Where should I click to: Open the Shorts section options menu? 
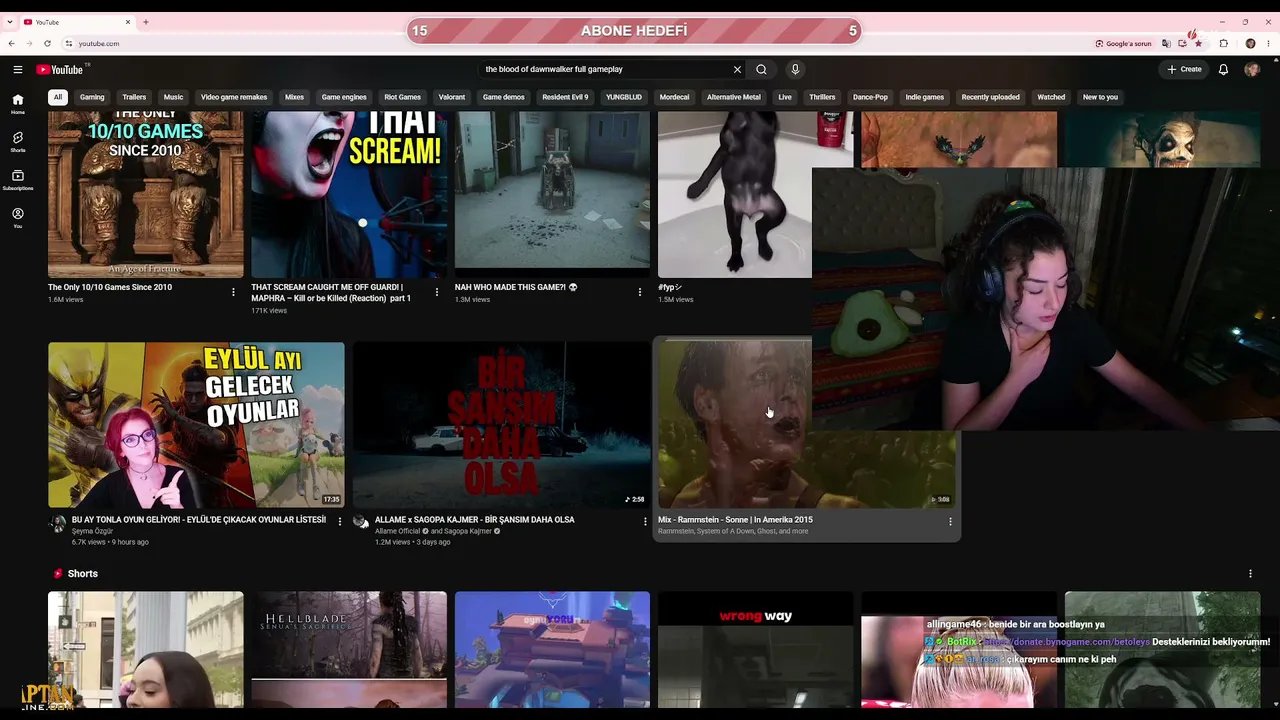1250,573
